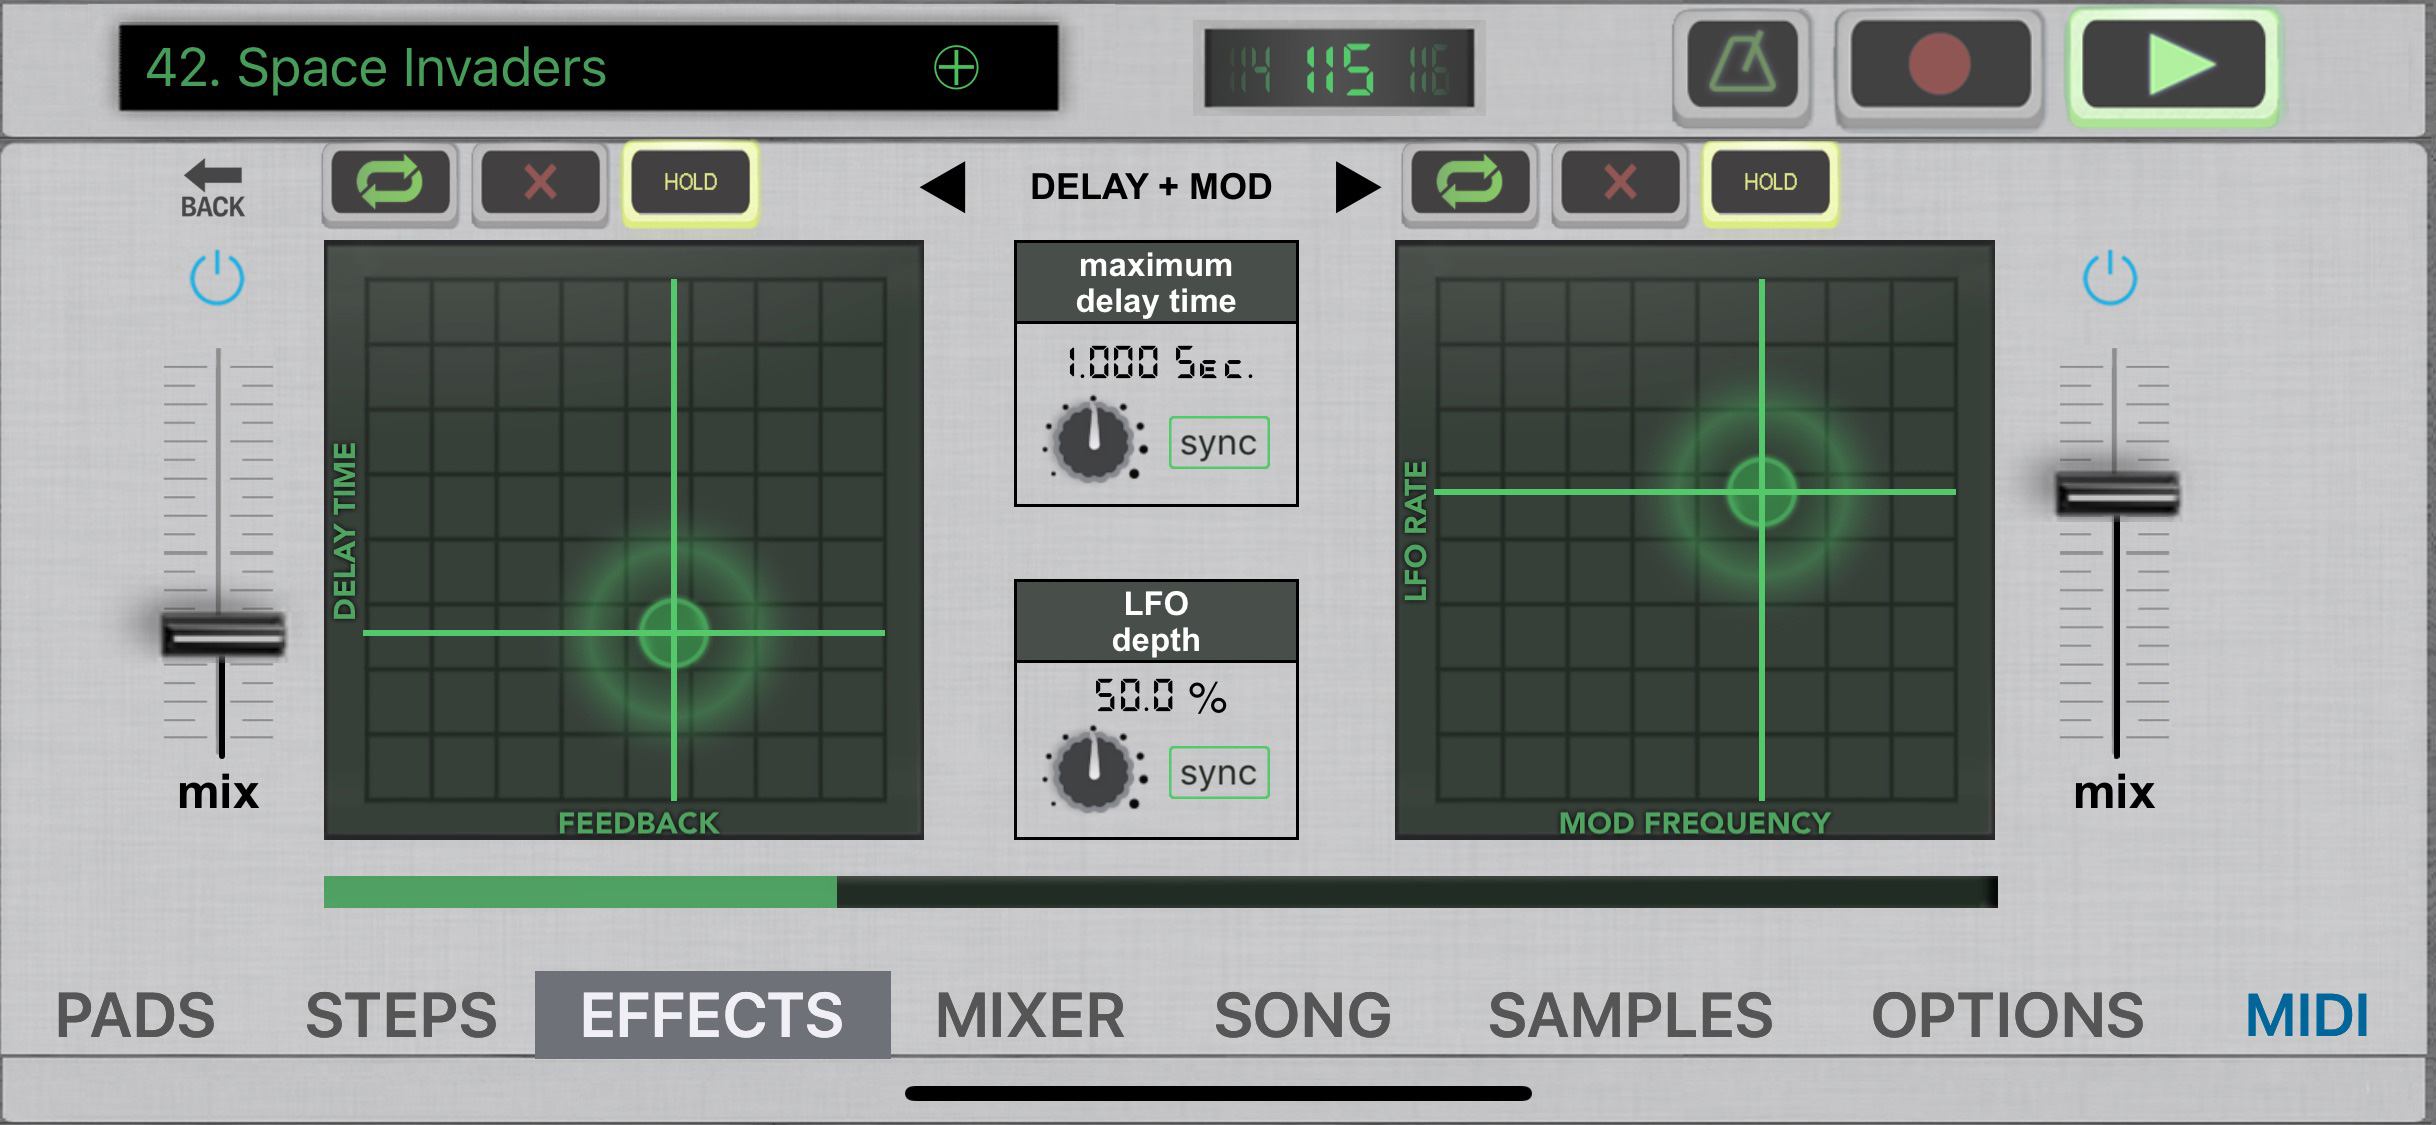Switch to the STEPS tab
This screenshot has width=2436, height=1125.
401,1016
